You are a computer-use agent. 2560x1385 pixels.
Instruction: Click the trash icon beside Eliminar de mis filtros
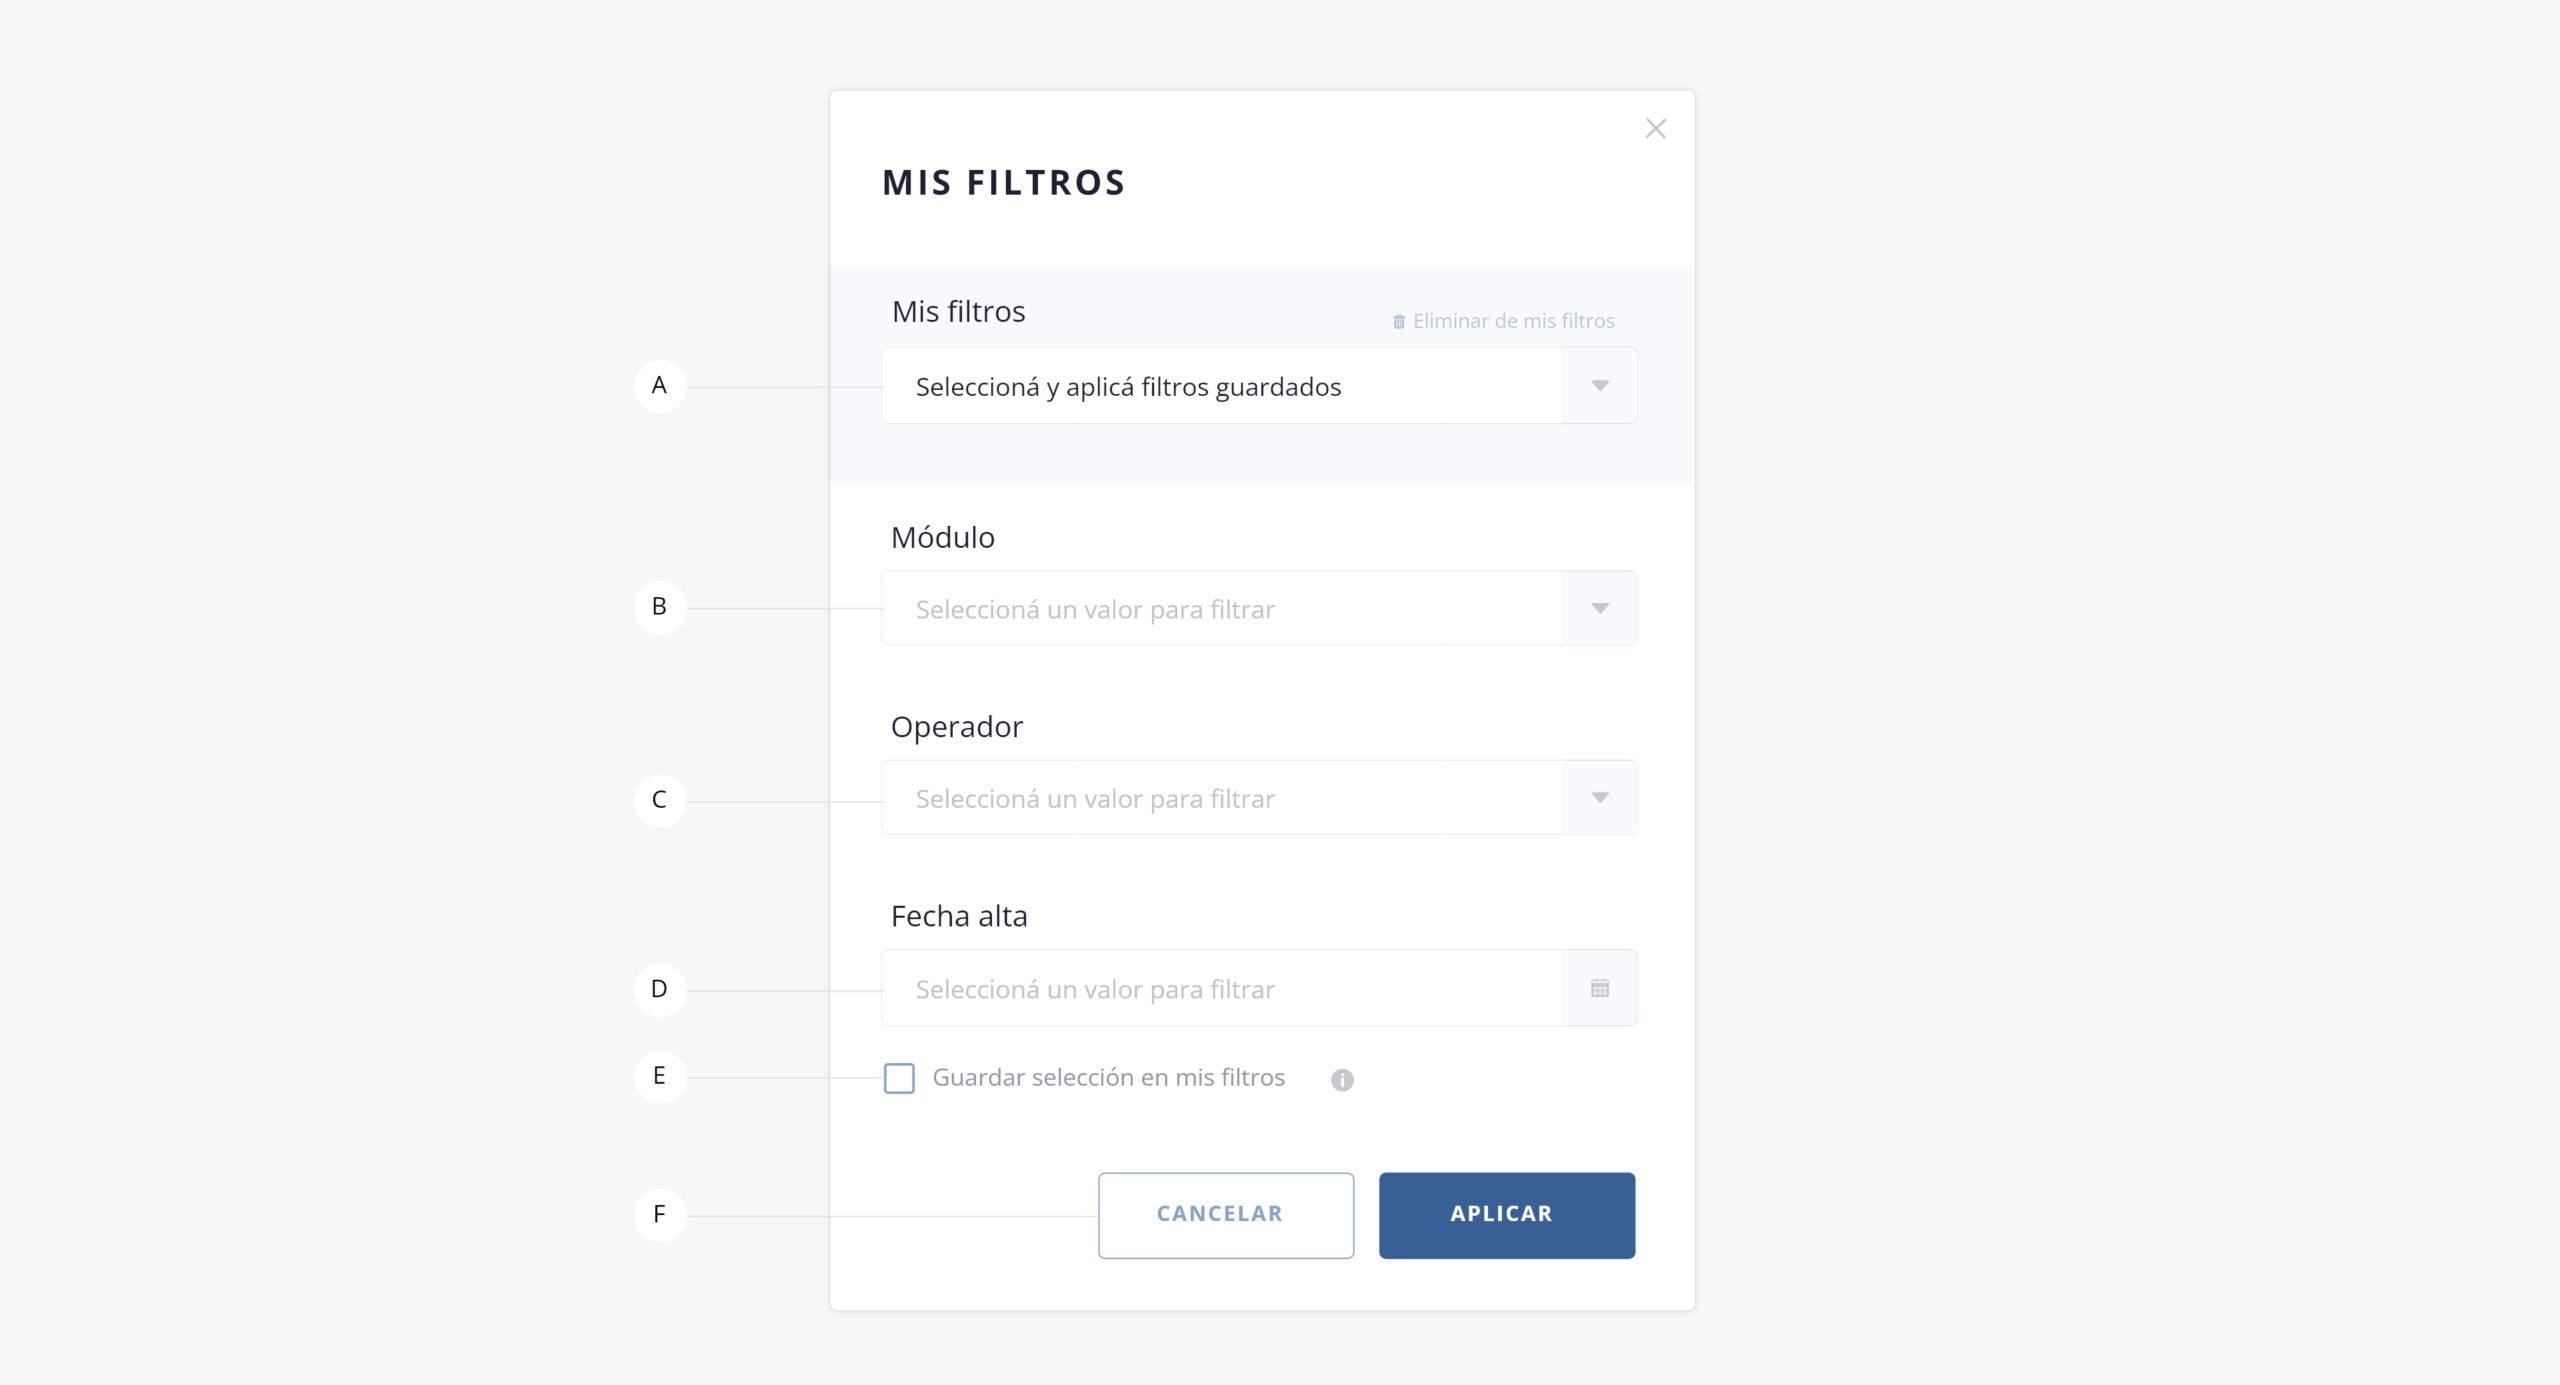pos(1398,321)
